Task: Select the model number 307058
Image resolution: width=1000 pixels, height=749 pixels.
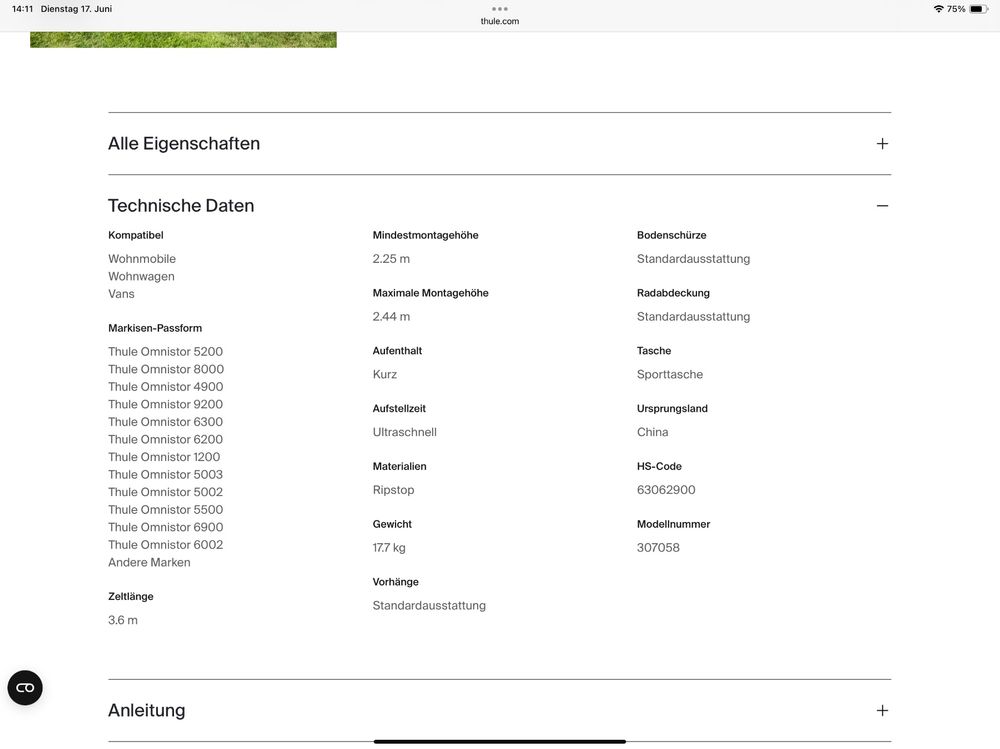Action: 658,547
